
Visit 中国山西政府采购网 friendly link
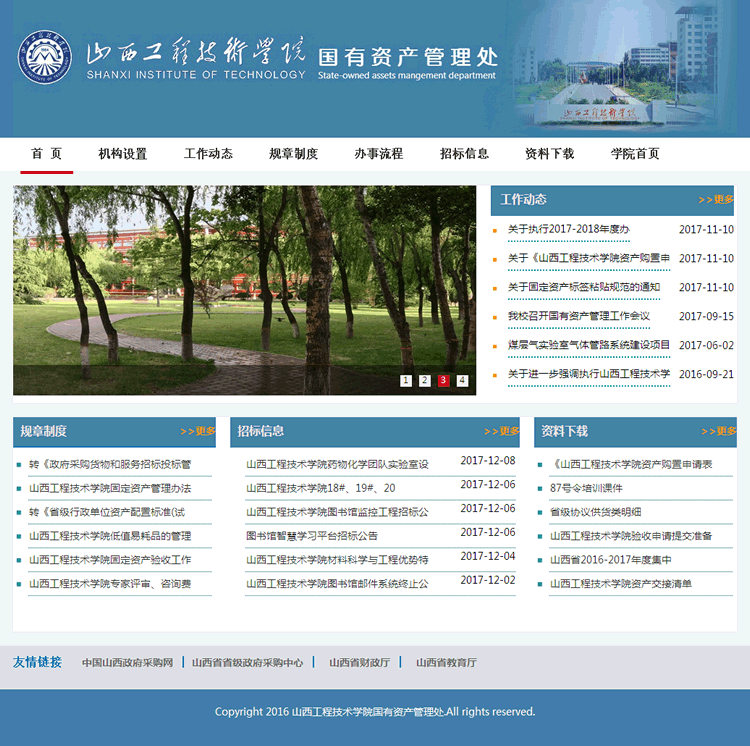[128, 663]
